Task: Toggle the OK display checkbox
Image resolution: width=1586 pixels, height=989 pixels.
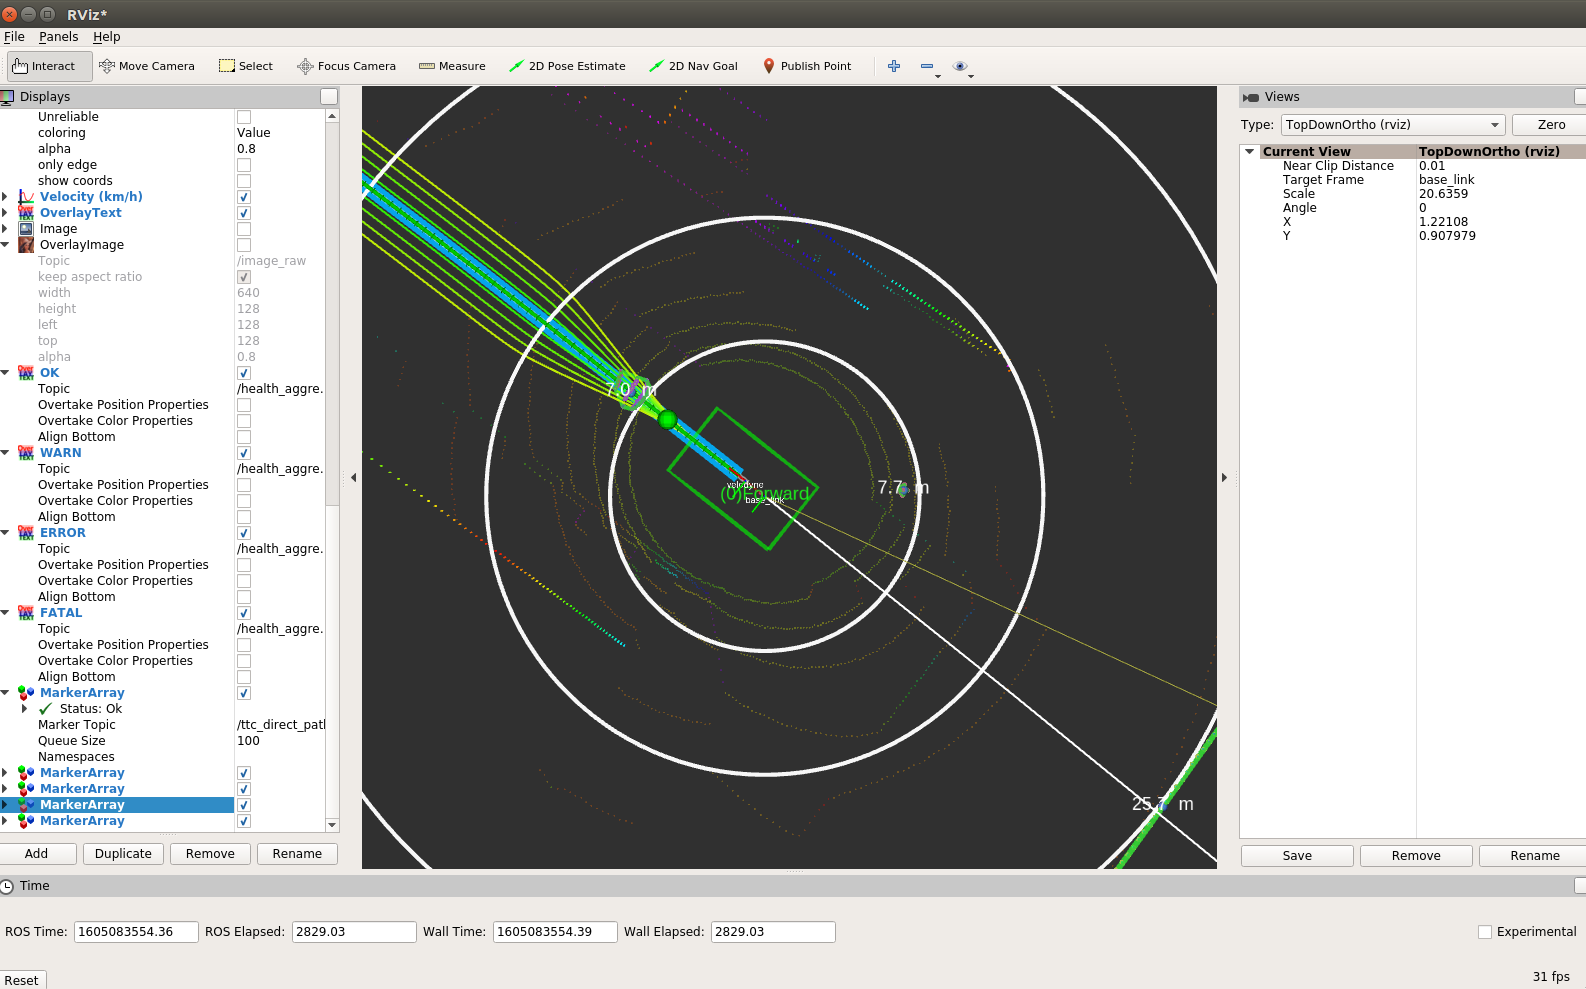Action: point(244,373)
